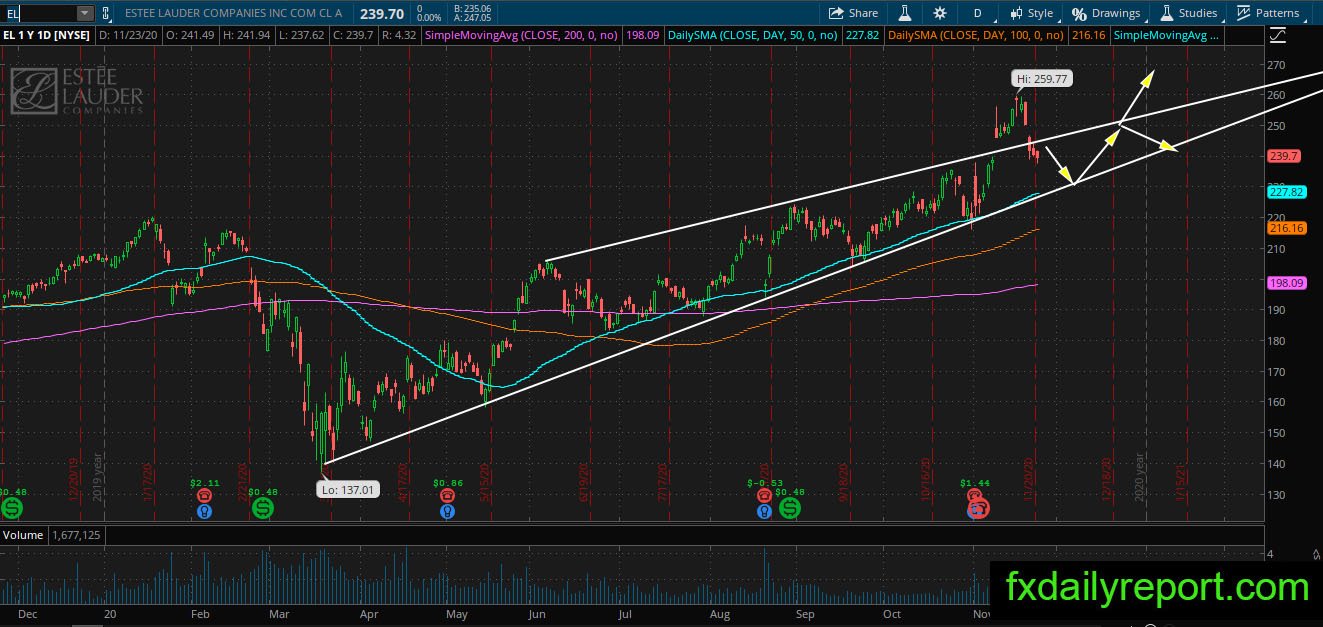Click the 50-day SMA value 227.82 in header
This screenshot has height=627, width=1323.
pos(863,35)
